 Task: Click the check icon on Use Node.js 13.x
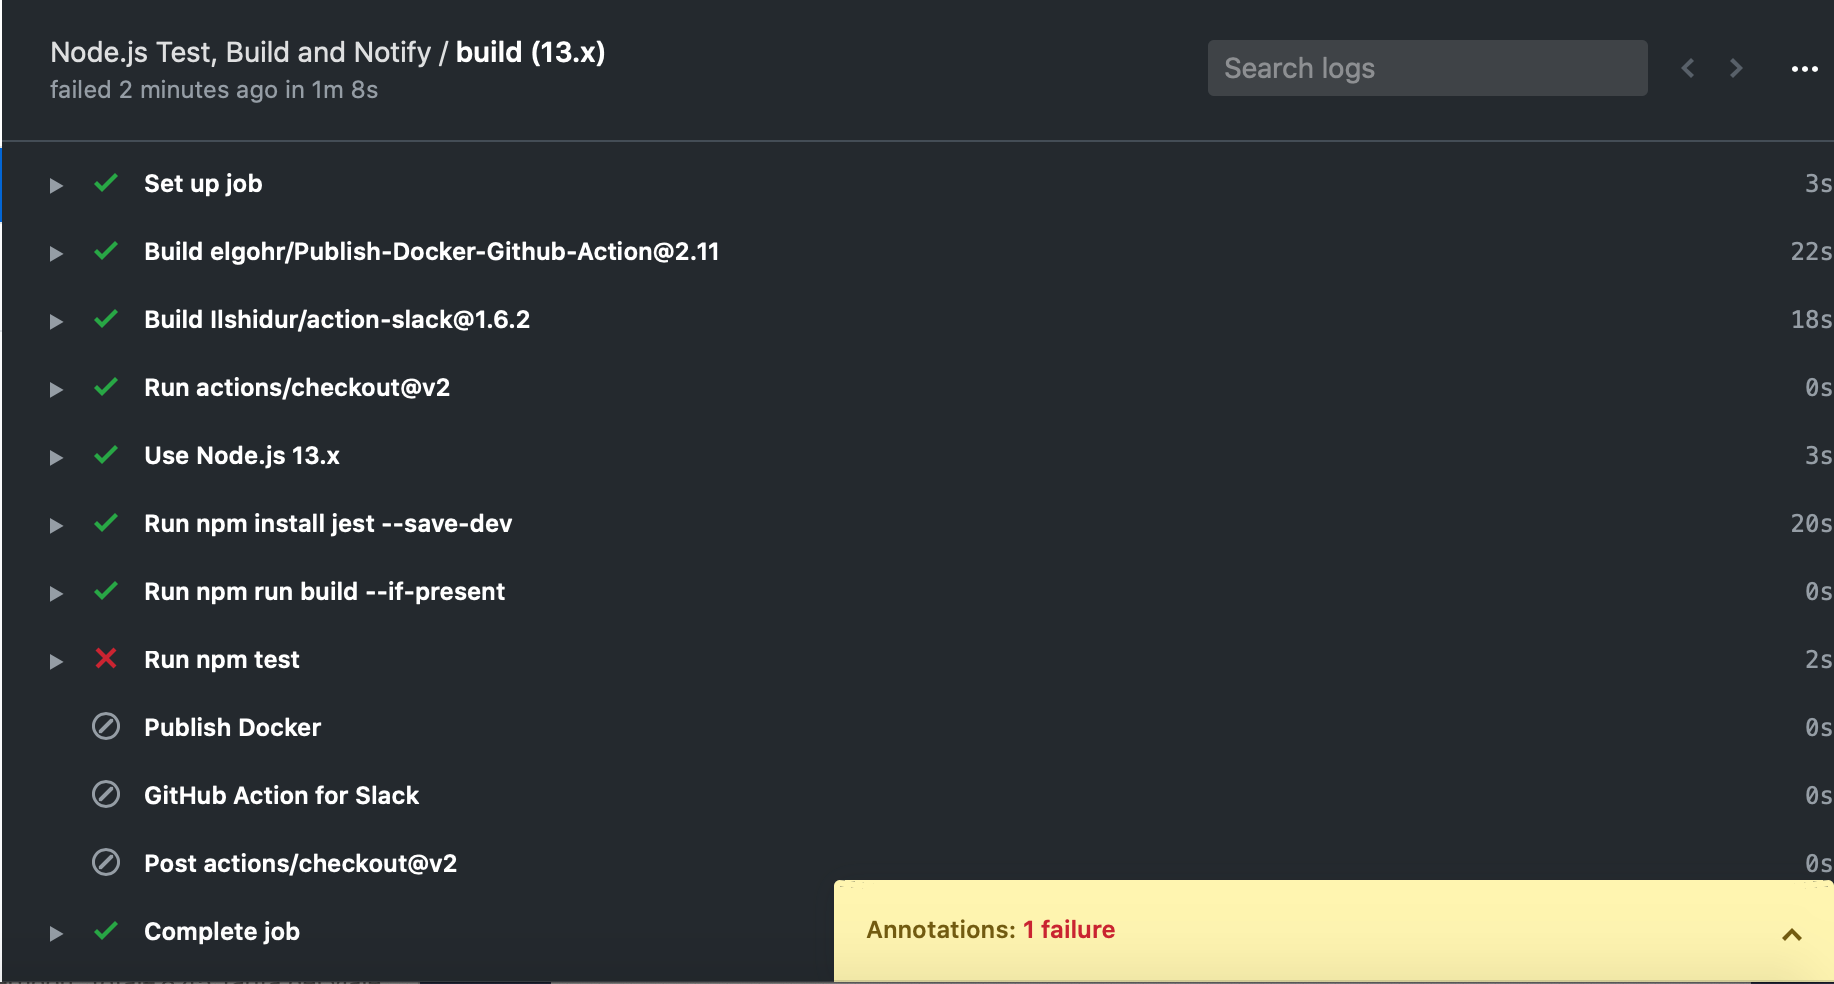coord(105,456)
